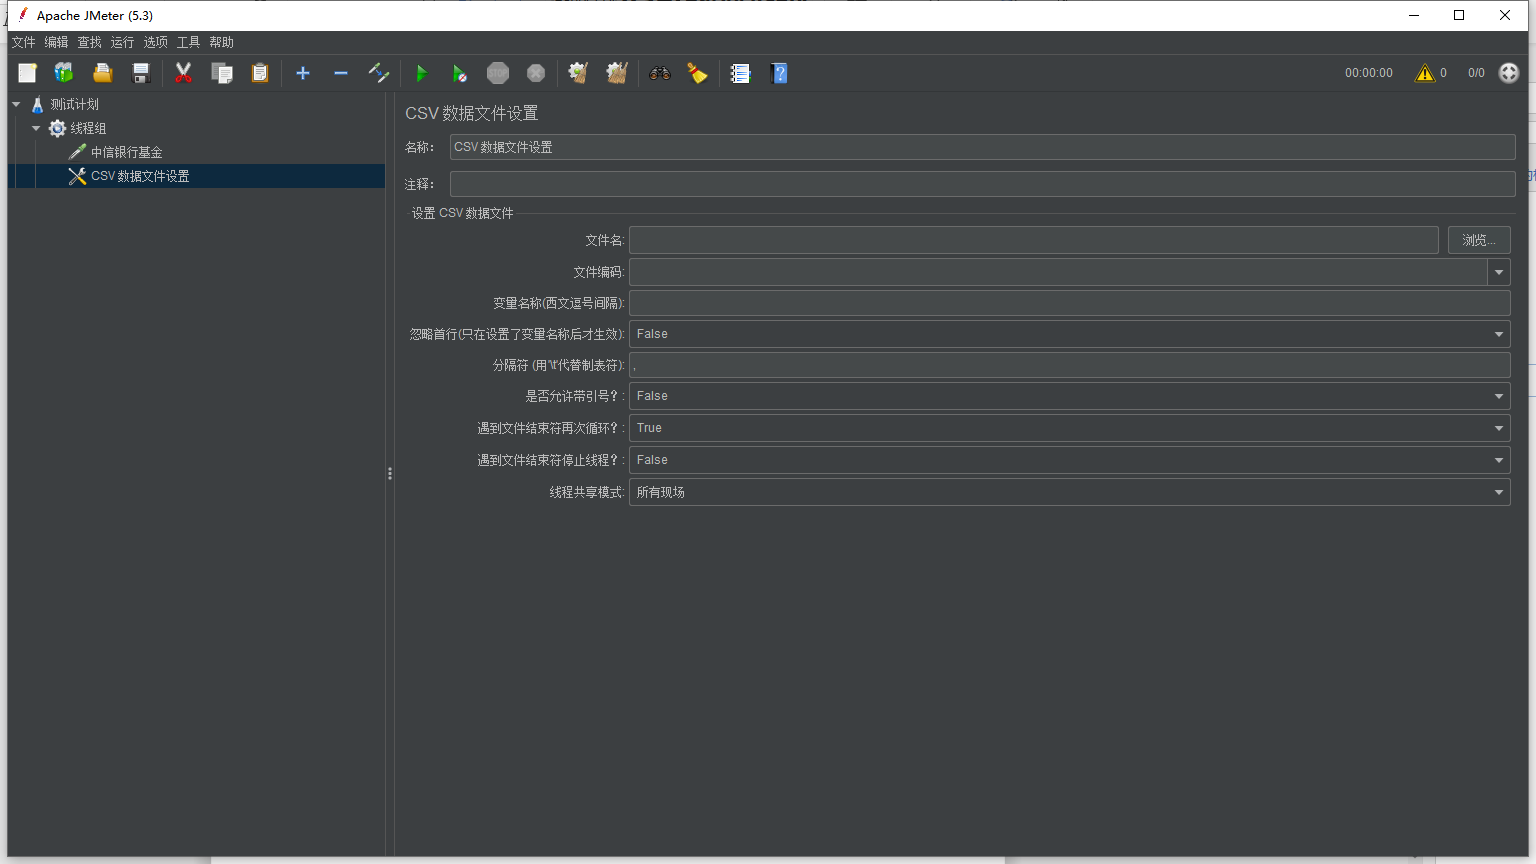Screen dimensions: 1536x864
Task: Open the 编辑 menu
Action: (56, 42)
